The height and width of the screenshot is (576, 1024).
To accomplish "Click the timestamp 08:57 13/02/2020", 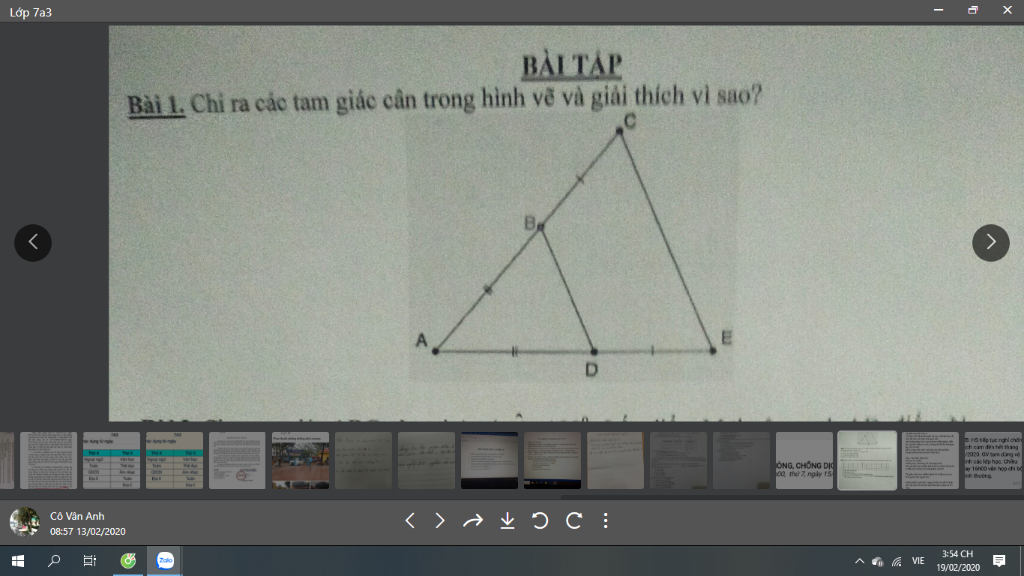I will 88,532.
